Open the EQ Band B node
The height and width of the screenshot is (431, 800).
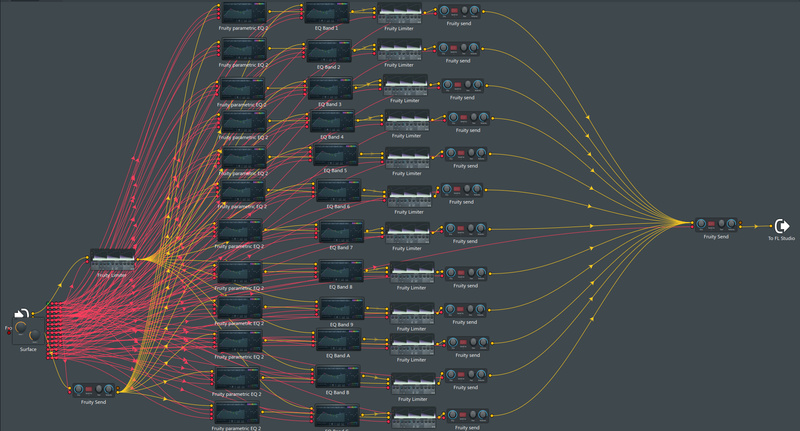tap(338, 377)
